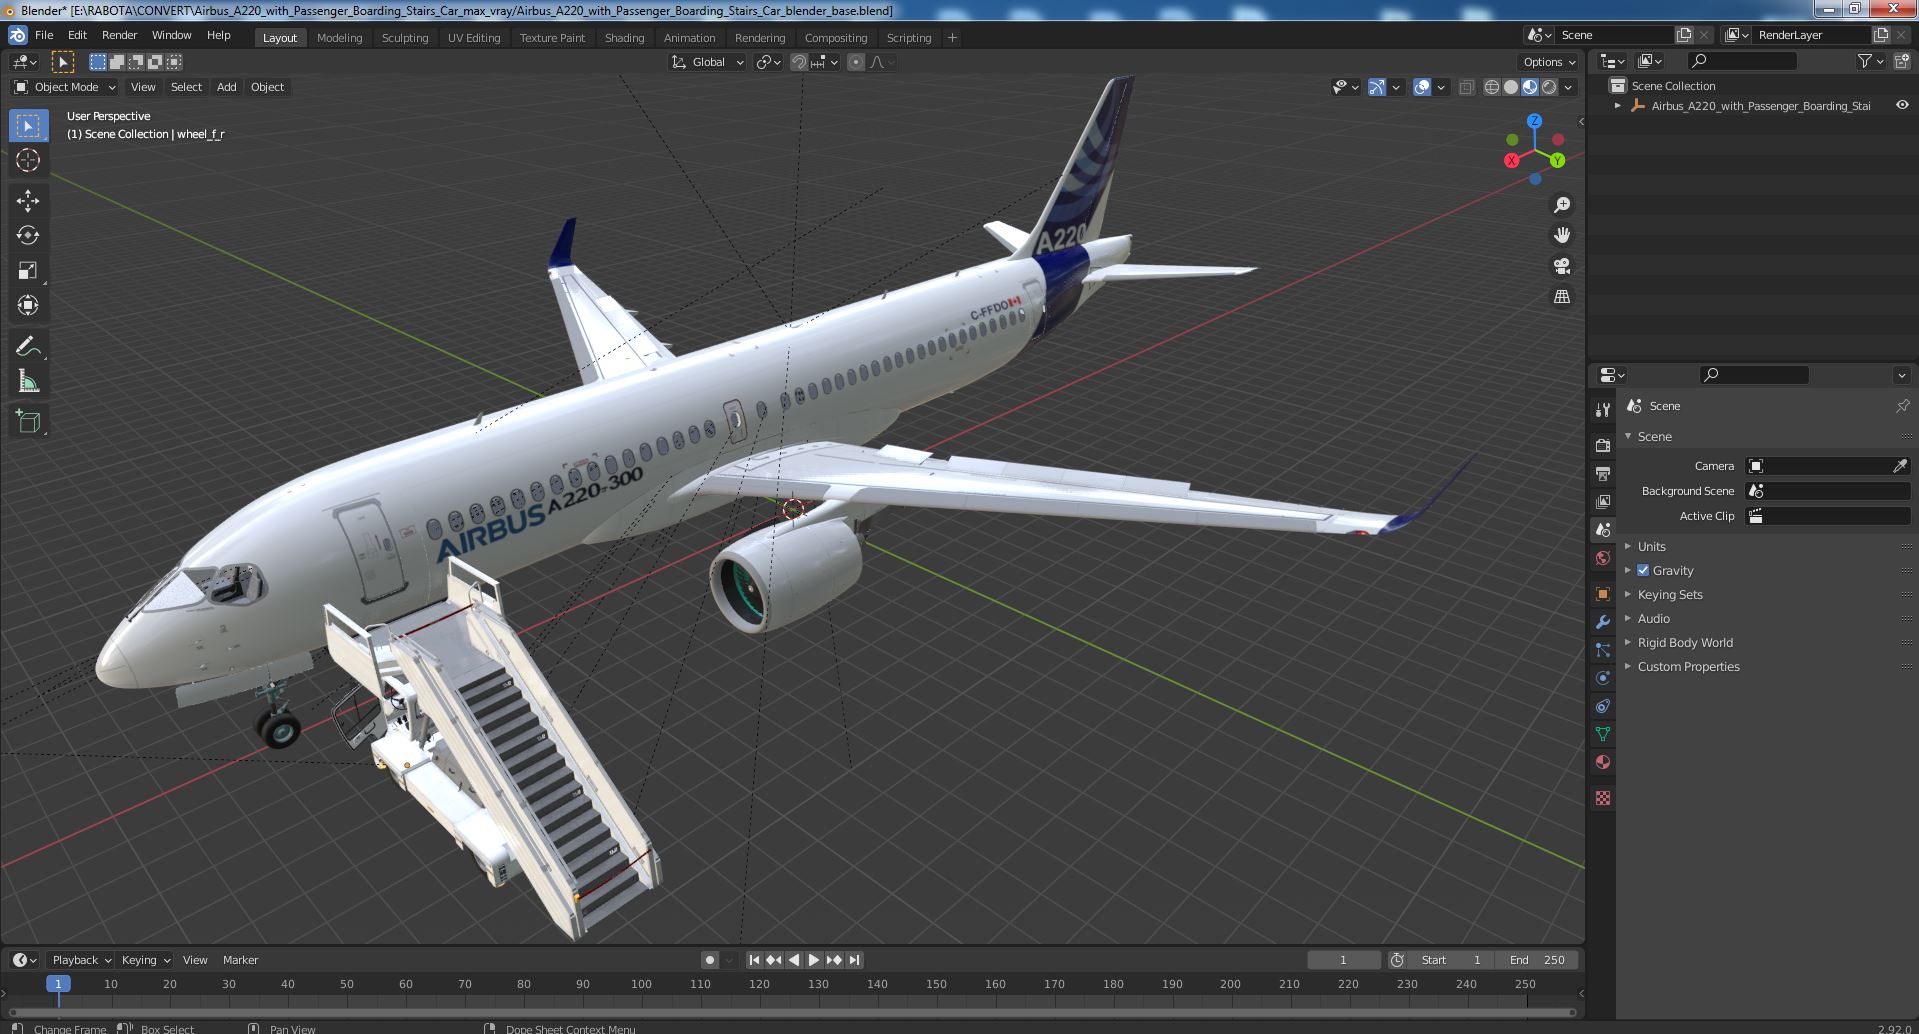Select the Rotate tool
1919x1034 pixels.
click(x=28, y=235)
